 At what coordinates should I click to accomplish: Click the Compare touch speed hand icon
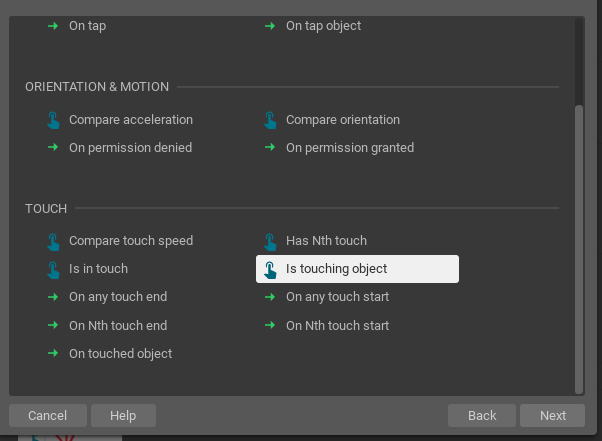pos(53,242)
